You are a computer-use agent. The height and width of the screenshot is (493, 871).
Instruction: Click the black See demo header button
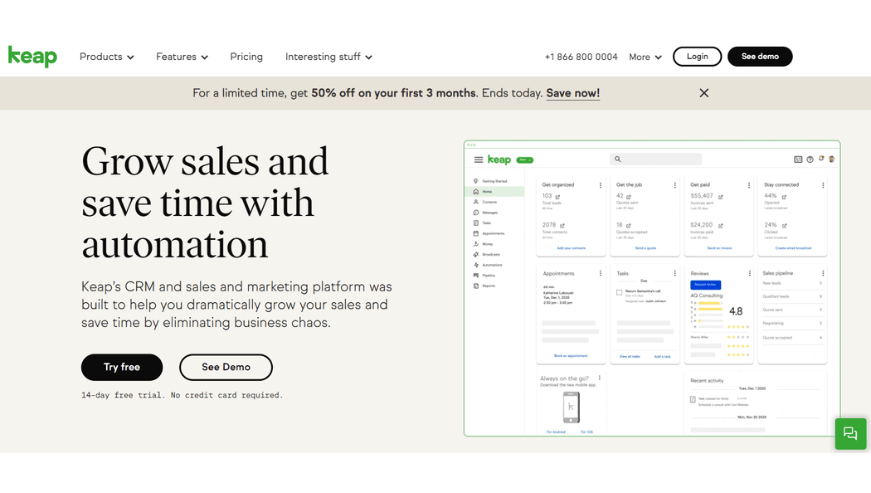(760, 57)
